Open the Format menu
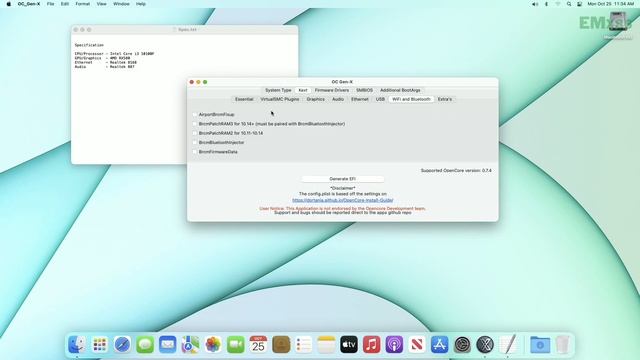This screenshot has width=640, height=360. click(x=82, y=4)
